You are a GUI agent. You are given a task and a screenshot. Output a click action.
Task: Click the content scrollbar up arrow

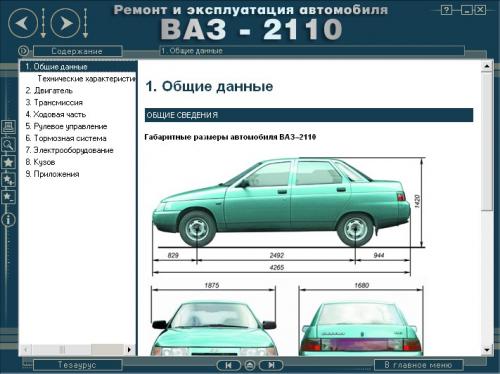point(487,66)
